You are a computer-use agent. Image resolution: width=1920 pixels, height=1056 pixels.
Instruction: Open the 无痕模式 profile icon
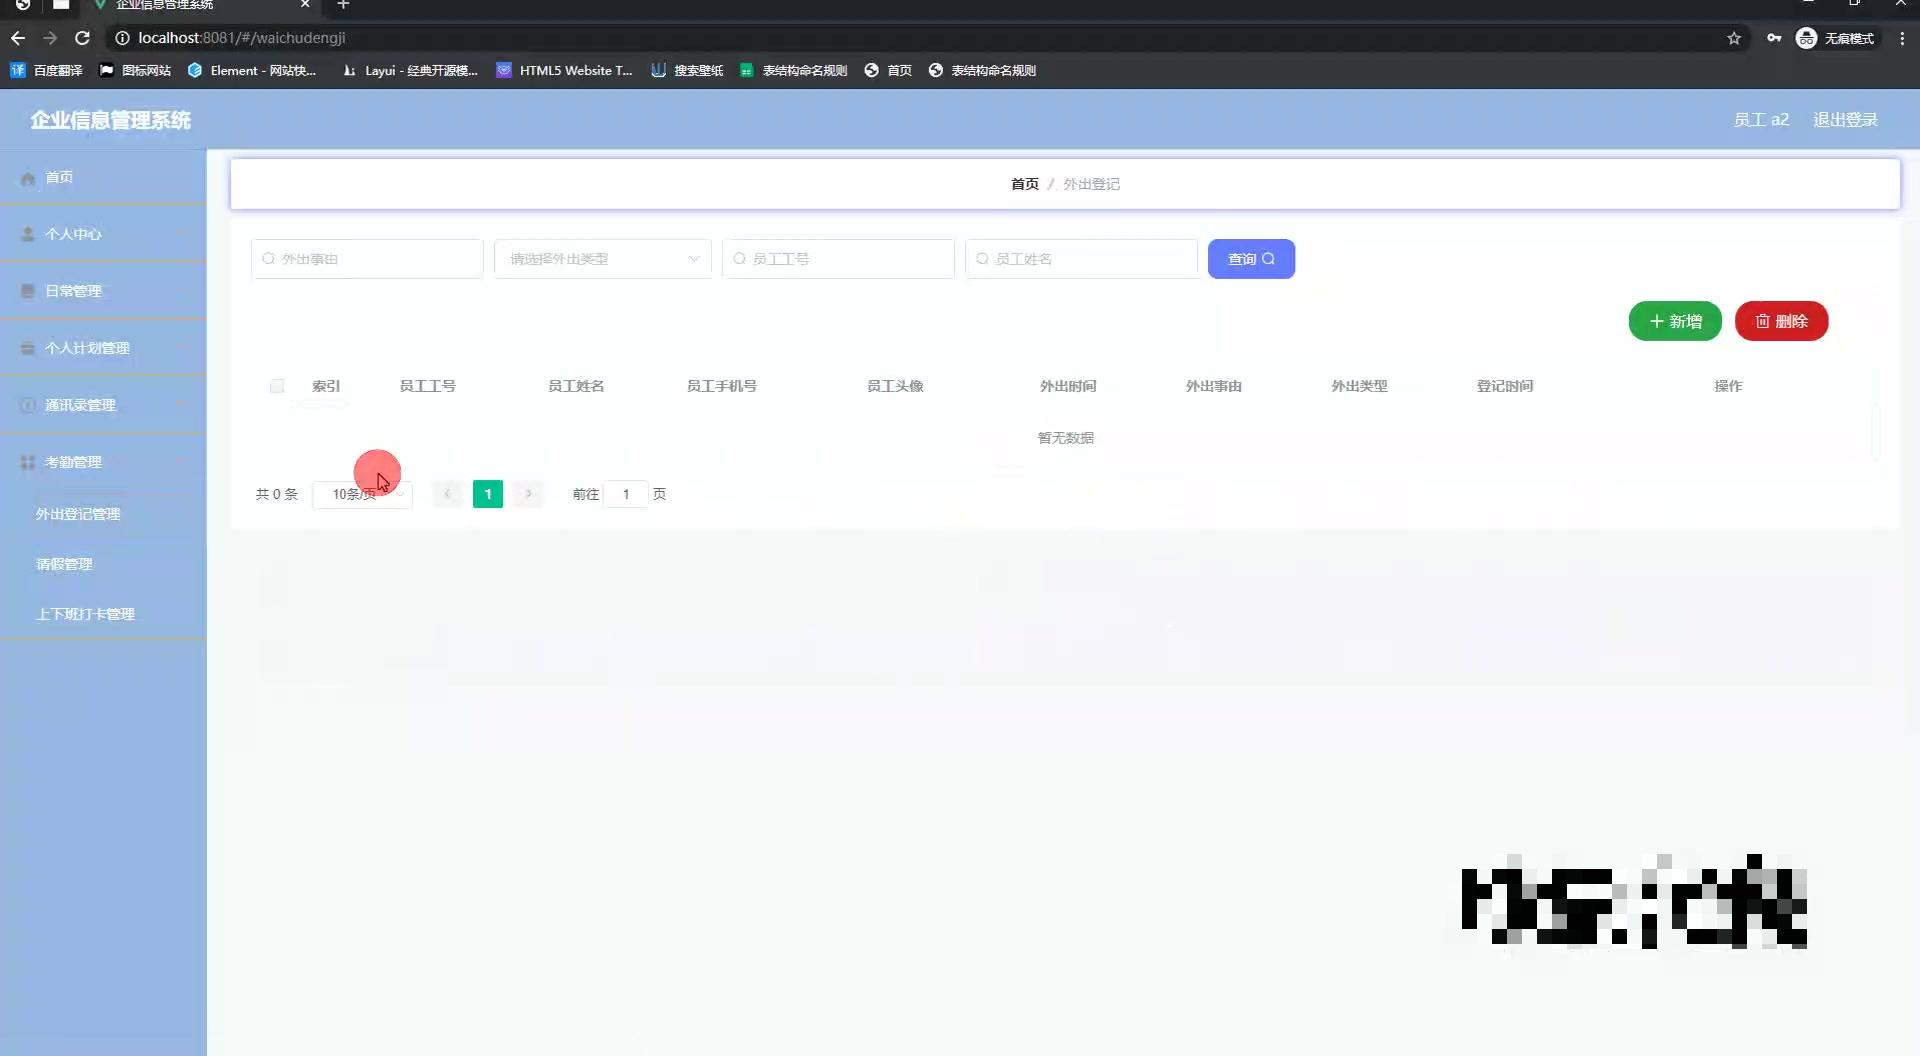point(1806,38)
